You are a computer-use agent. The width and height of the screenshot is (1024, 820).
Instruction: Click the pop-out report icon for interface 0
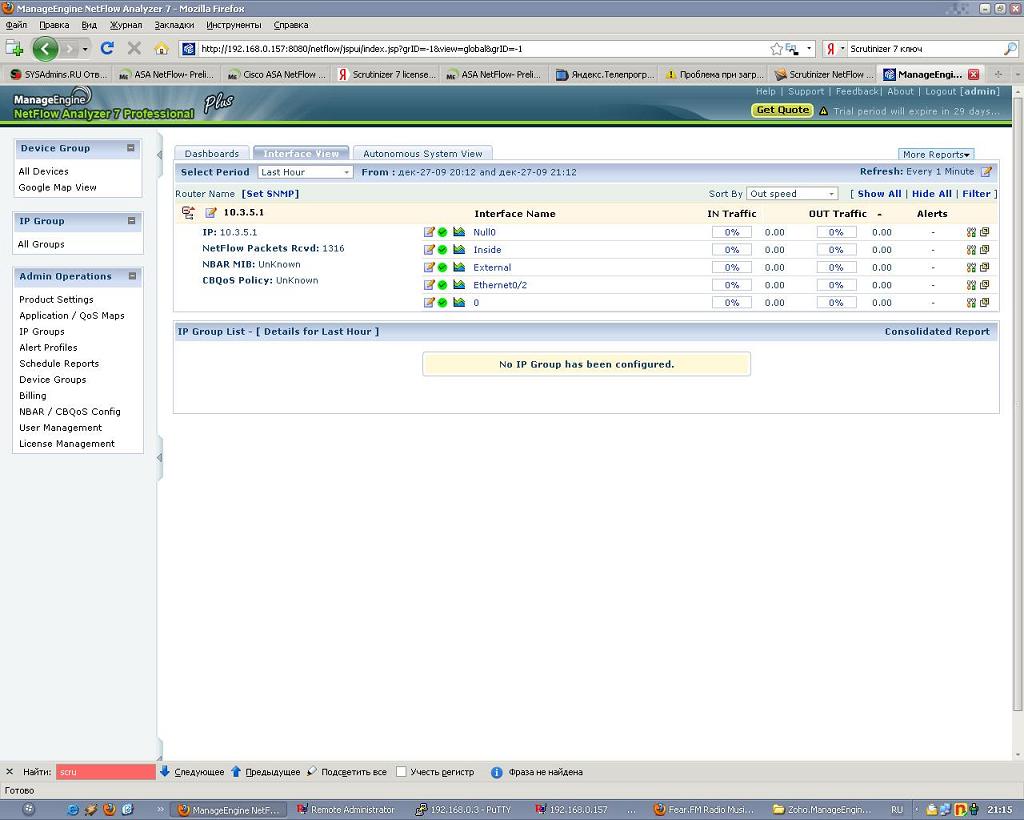pyautogui.click(x=984, y=303)
